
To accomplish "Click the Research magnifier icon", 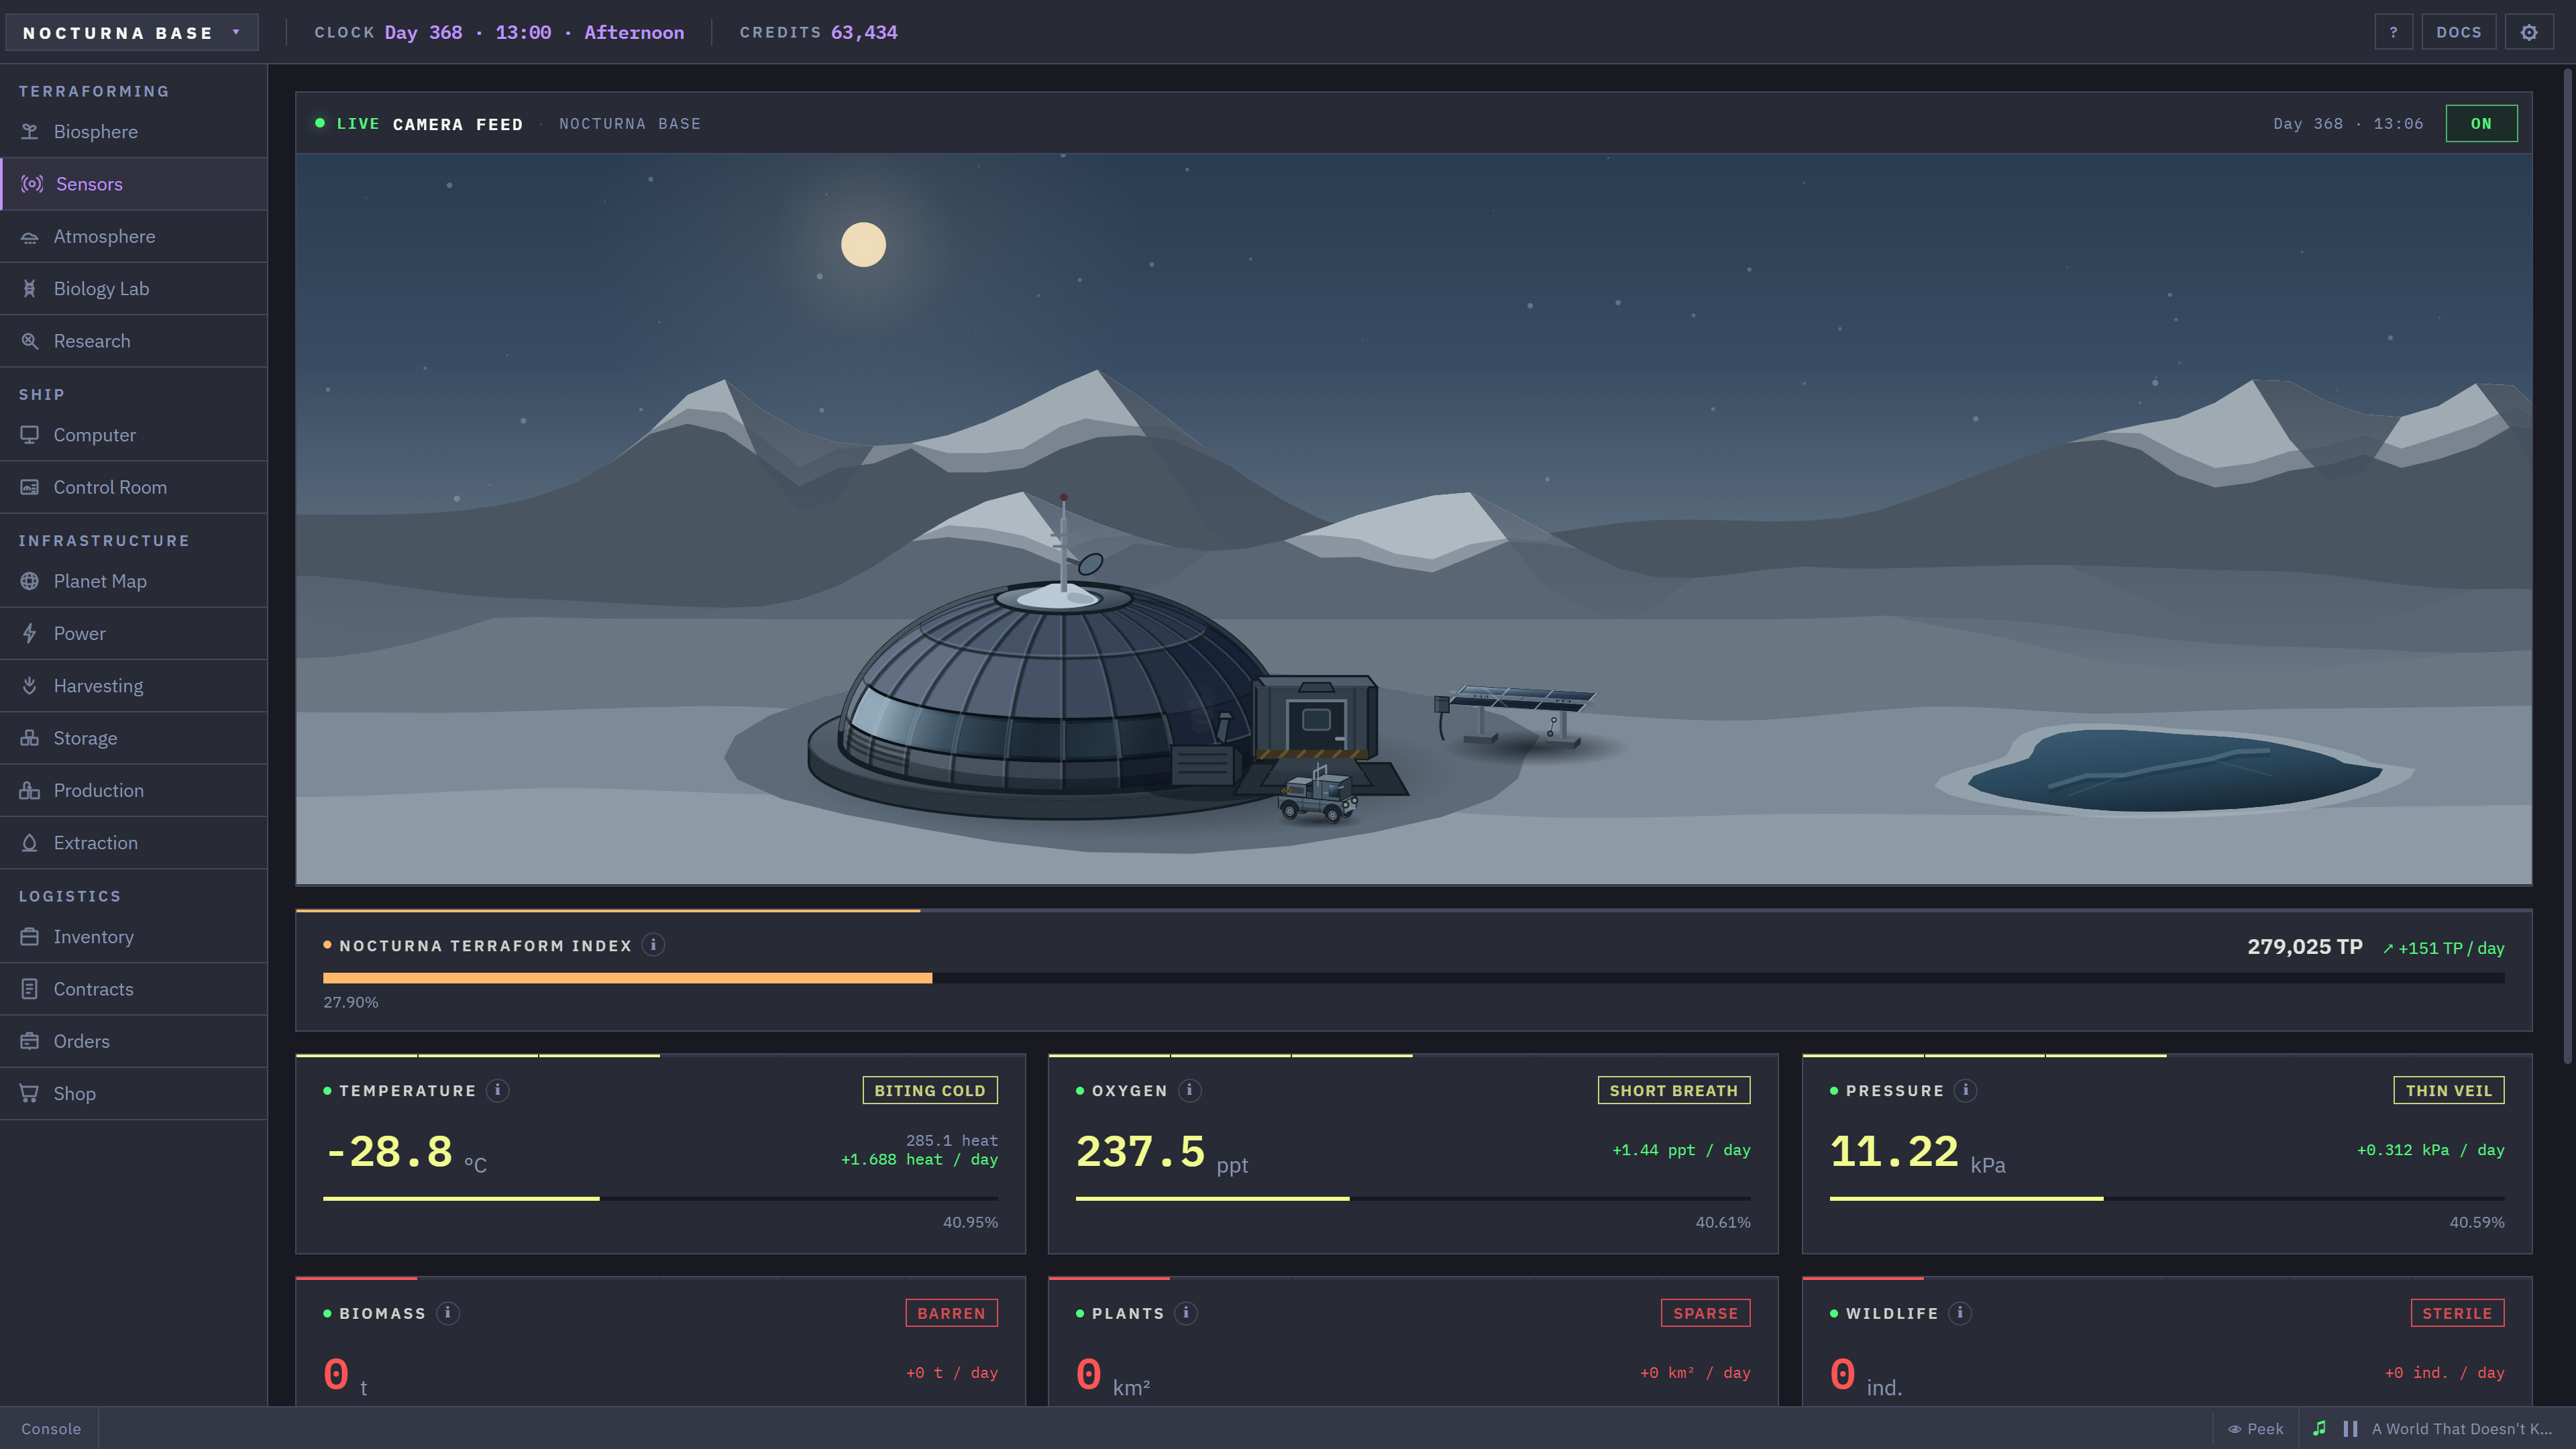I will point(30,341).
